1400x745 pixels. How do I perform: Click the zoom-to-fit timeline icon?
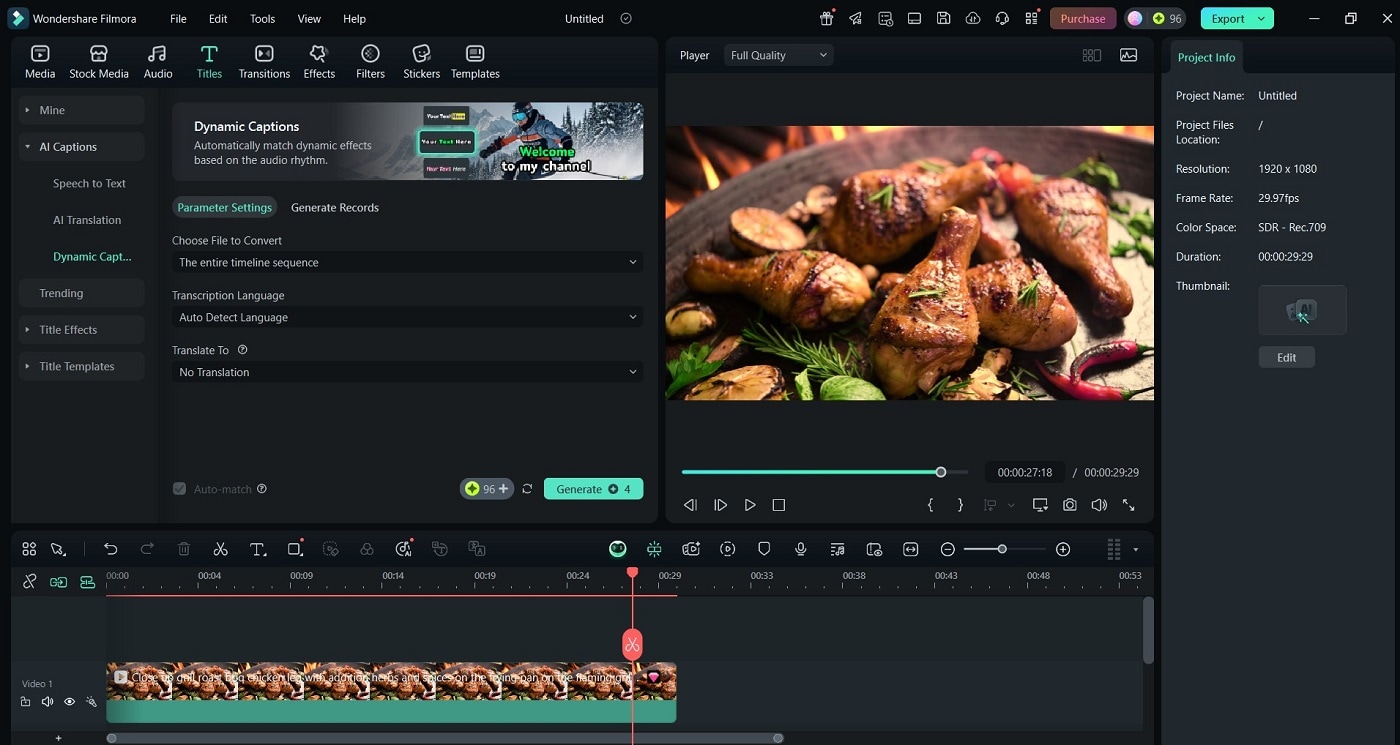coord(910,549)
